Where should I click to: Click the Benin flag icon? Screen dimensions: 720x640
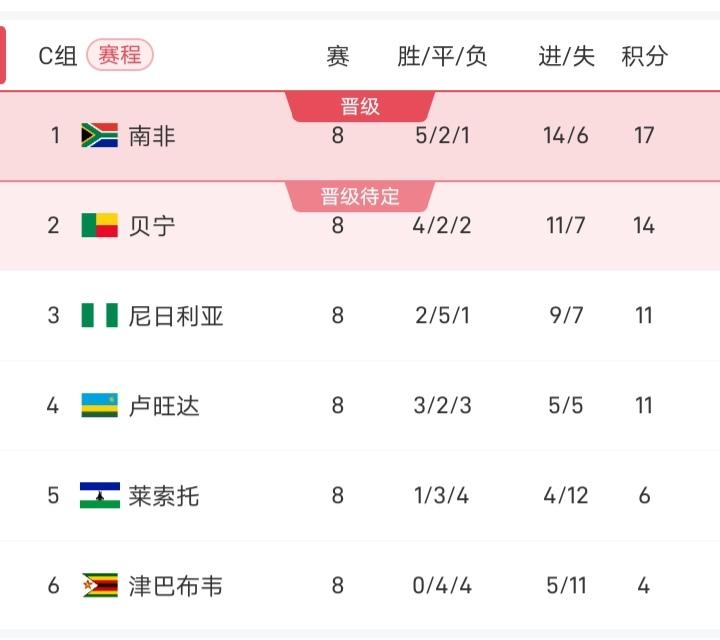[x=100, y=225]
